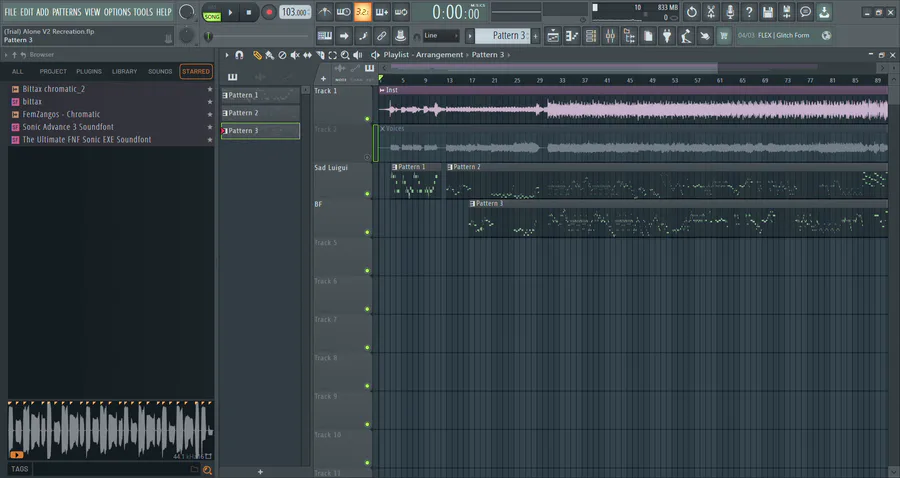Toggle step editing mode icon
Screen dimensions: 900x478
point(363,36)
